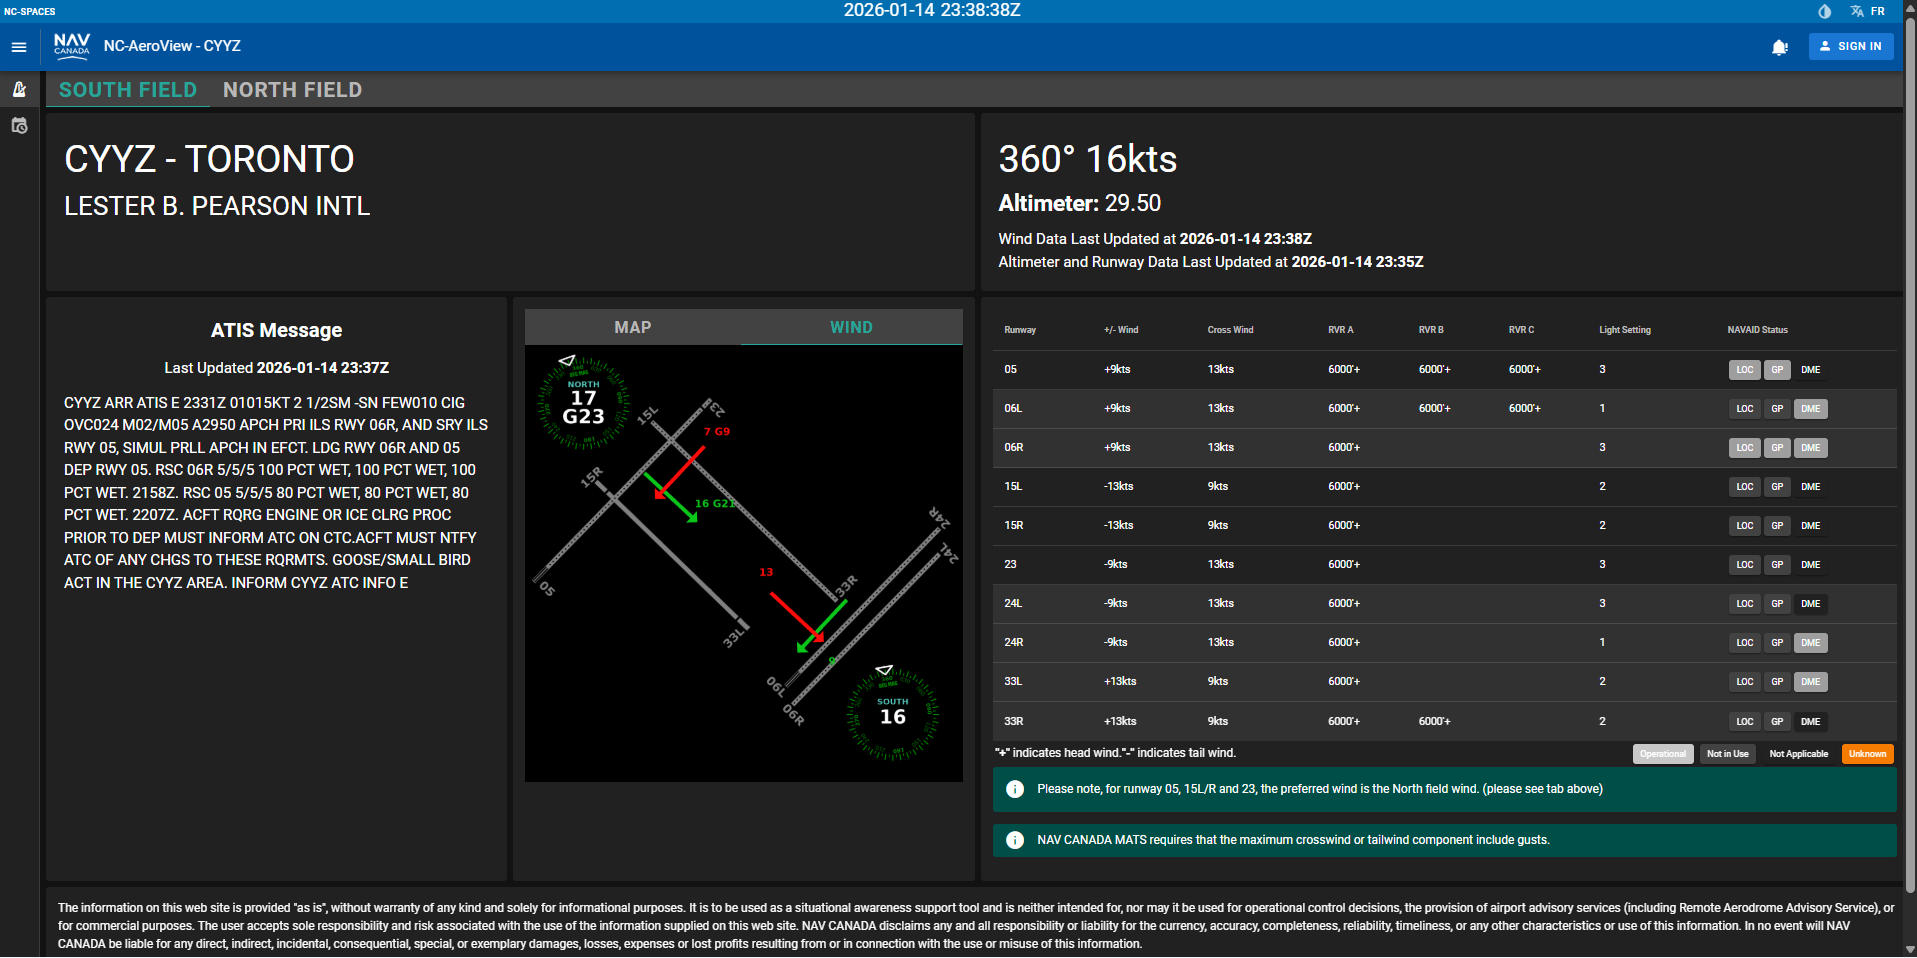Viewport: 1917px width, 958px height.
Task: Switch language to French (FR)
Action: pos(1867,12)
